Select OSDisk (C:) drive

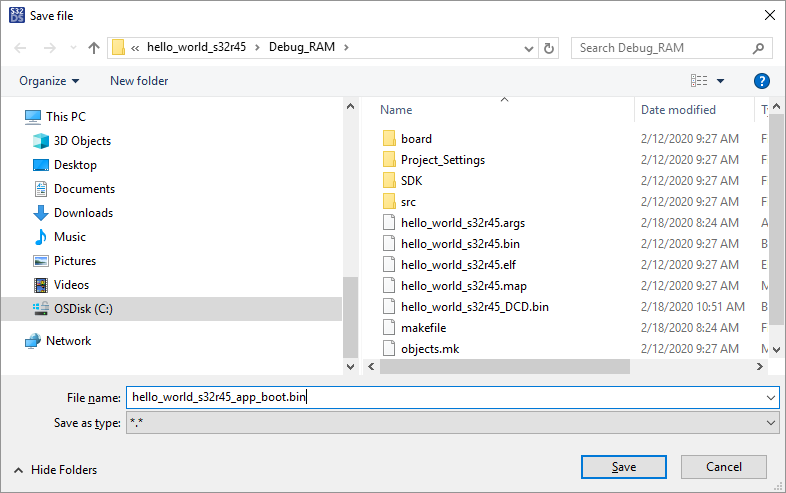point(83,309)
